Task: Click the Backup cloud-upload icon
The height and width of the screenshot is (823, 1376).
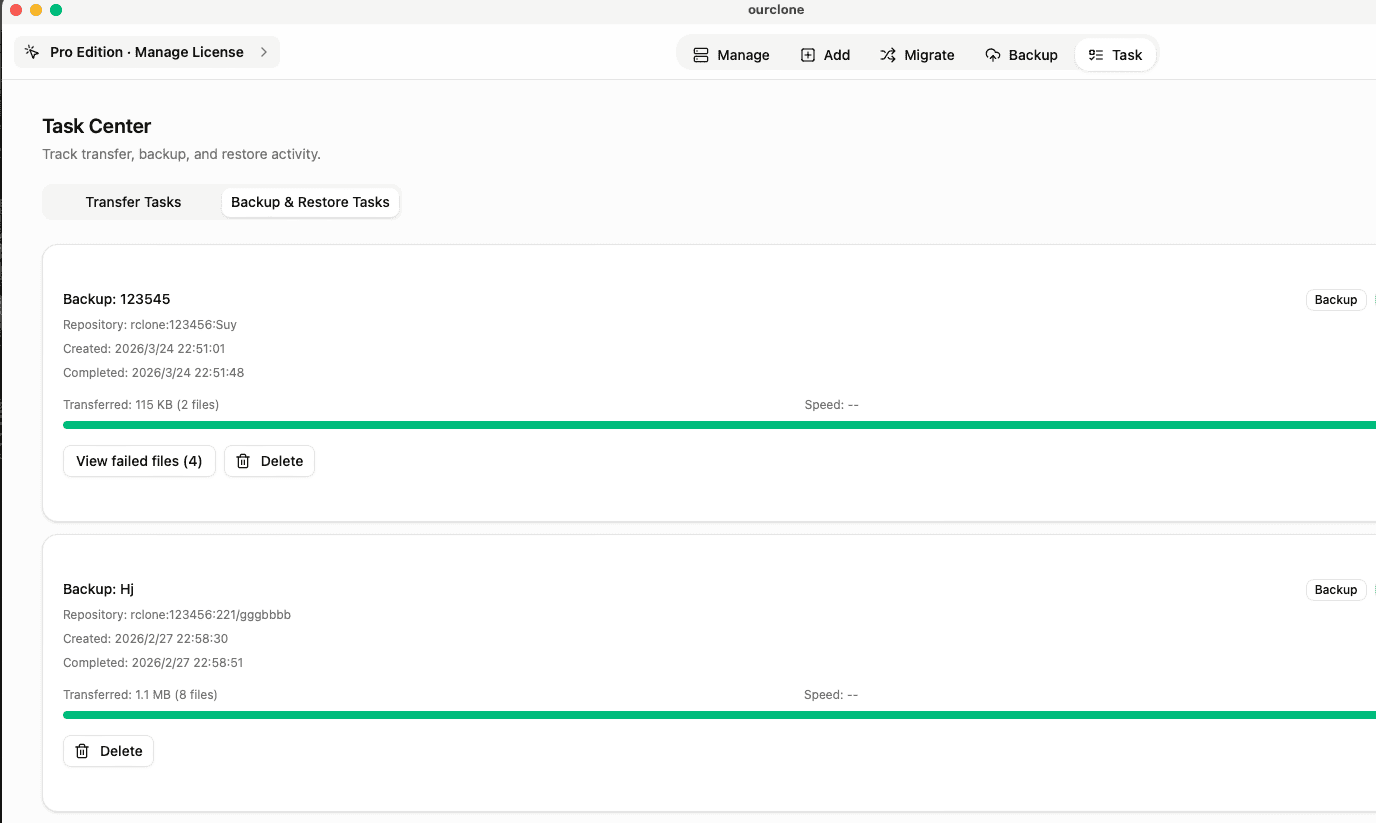Action: click(991, 55)
